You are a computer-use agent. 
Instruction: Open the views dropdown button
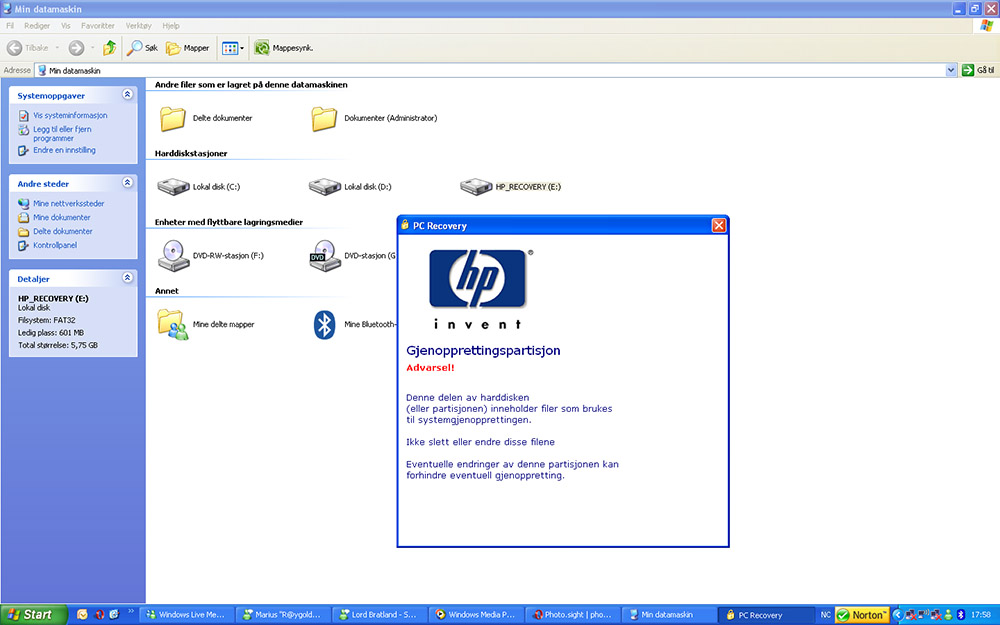(x=233, y=48)
